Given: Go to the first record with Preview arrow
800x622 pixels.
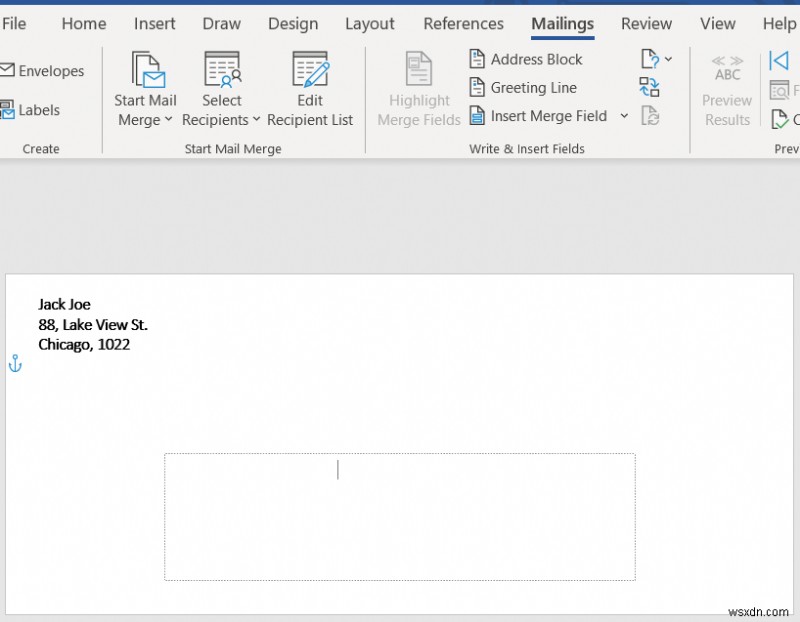Looking at the screenshot, I should 778,60.
